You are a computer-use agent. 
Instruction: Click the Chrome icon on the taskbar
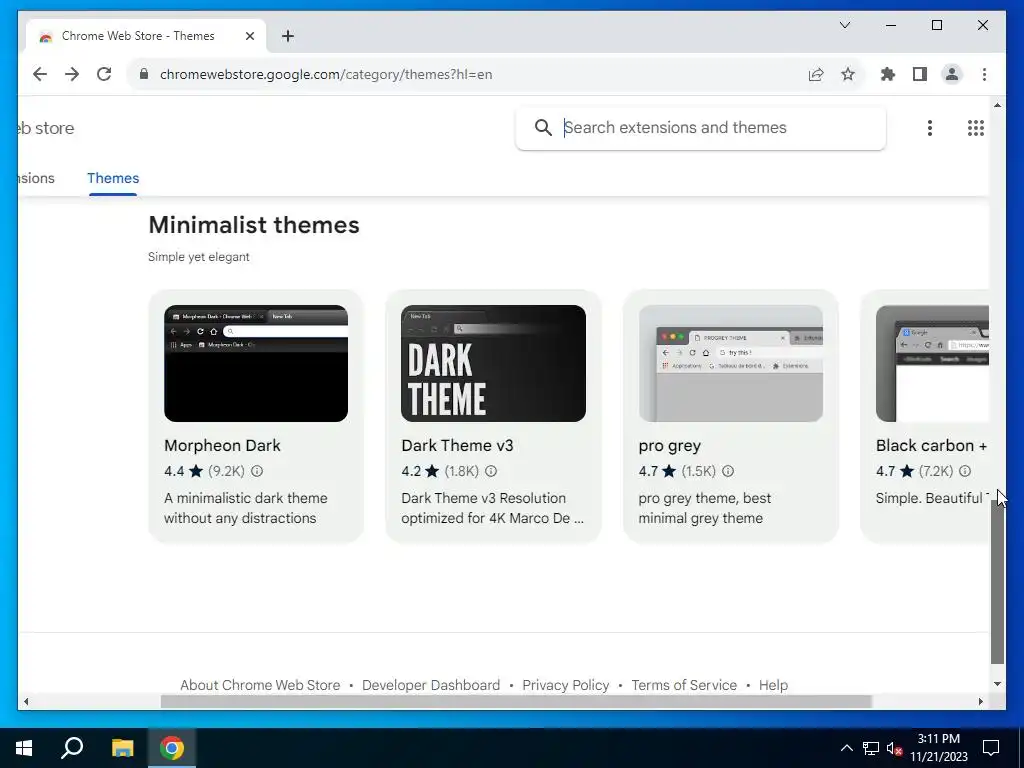click(x=172, y=748)
